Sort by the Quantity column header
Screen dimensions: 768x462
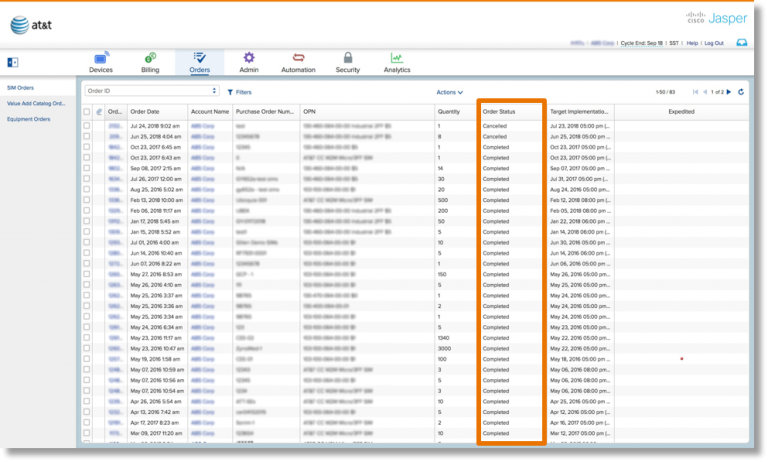point(449,112)
